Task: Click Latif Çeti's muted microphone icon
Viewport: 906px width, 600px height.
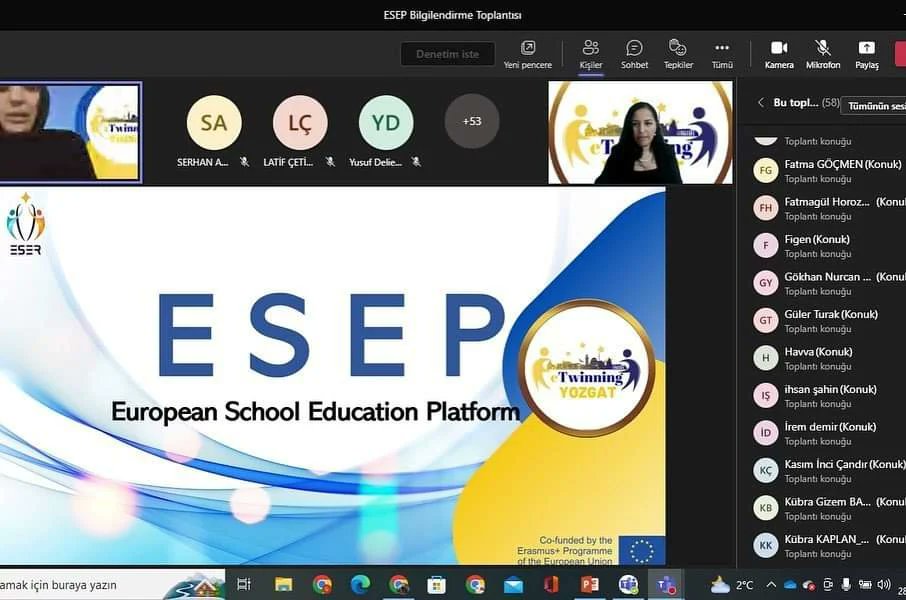Action: pyautogui.click(x=331, y=162)
